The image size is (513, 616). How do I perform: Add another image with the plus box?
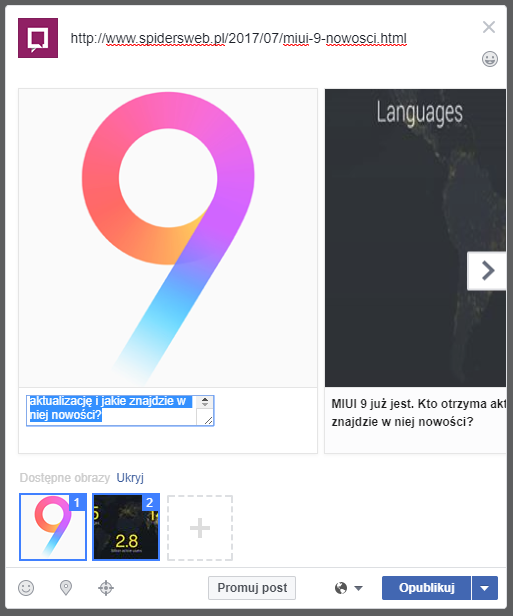tap(200, 528)
